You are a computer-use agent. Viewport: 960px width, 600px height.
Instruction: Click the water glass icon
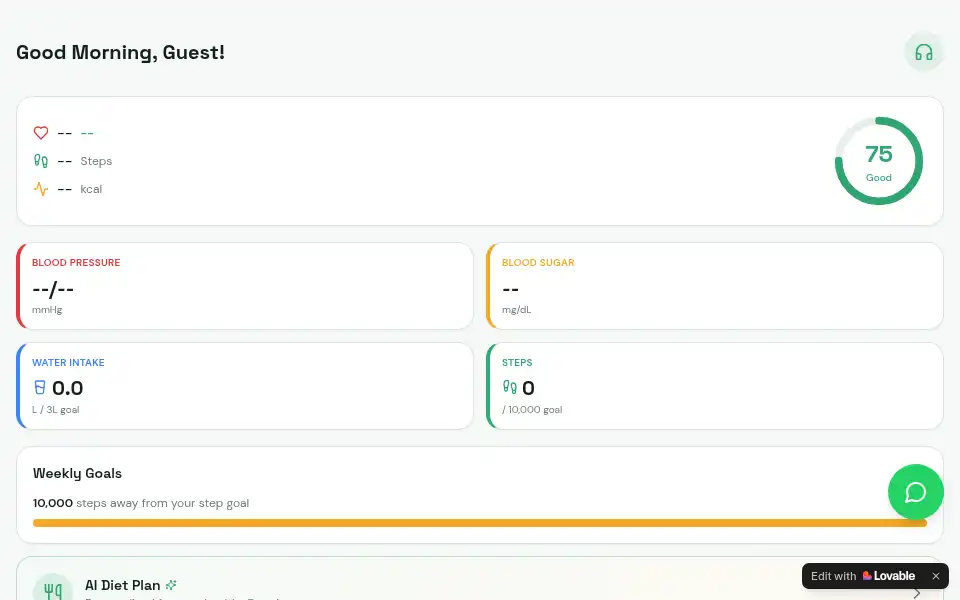pos(40,388)
